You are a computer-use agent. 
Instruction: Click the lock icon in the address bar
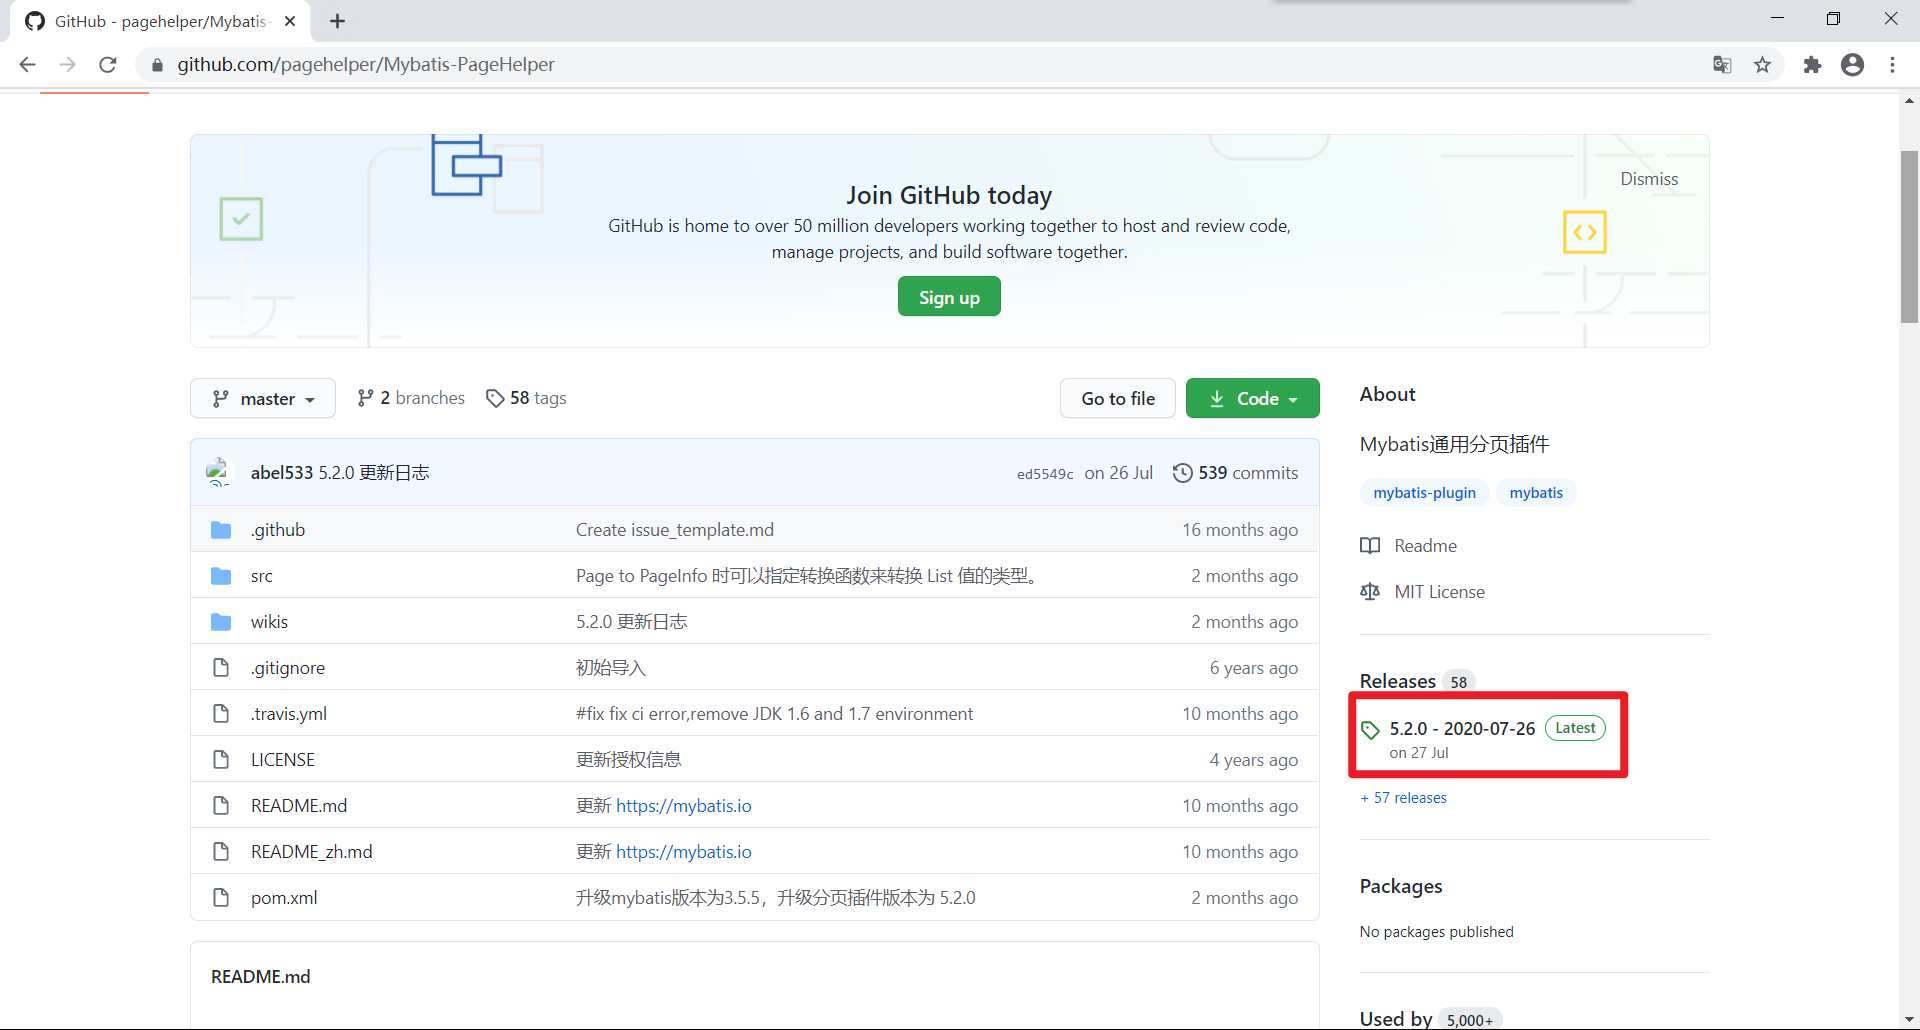click(157, 65)
